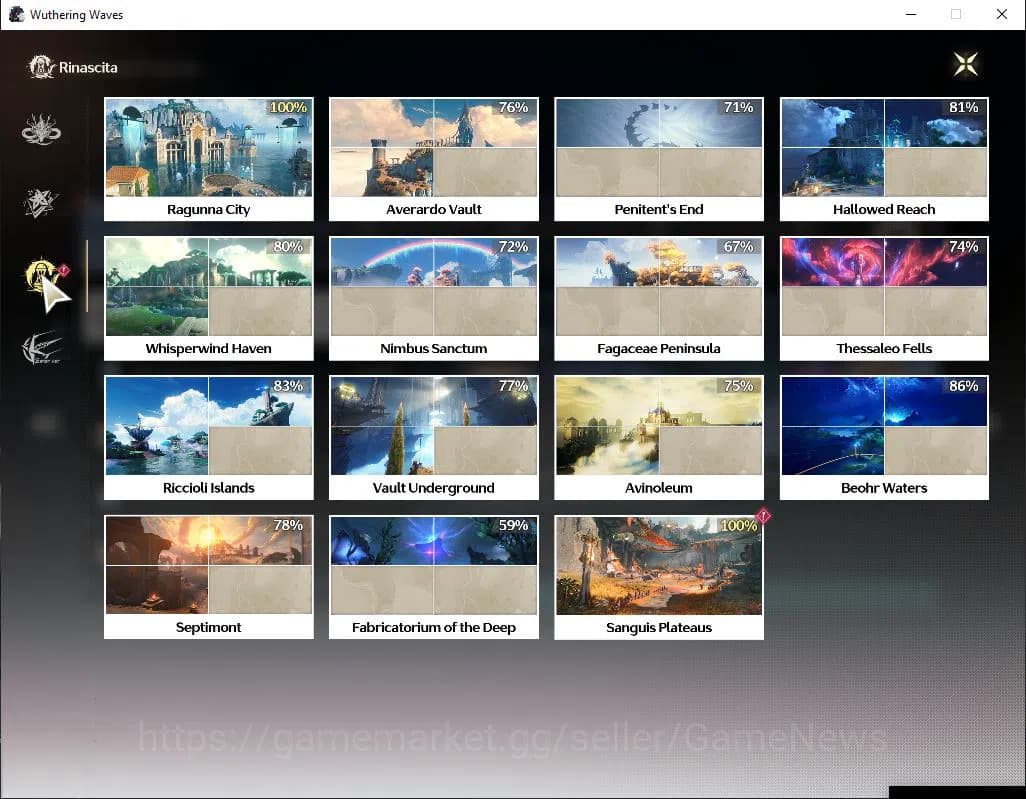Open the Nimbus Sanctum exploration card
The image size is (1026, 799).
pos(434,297)
